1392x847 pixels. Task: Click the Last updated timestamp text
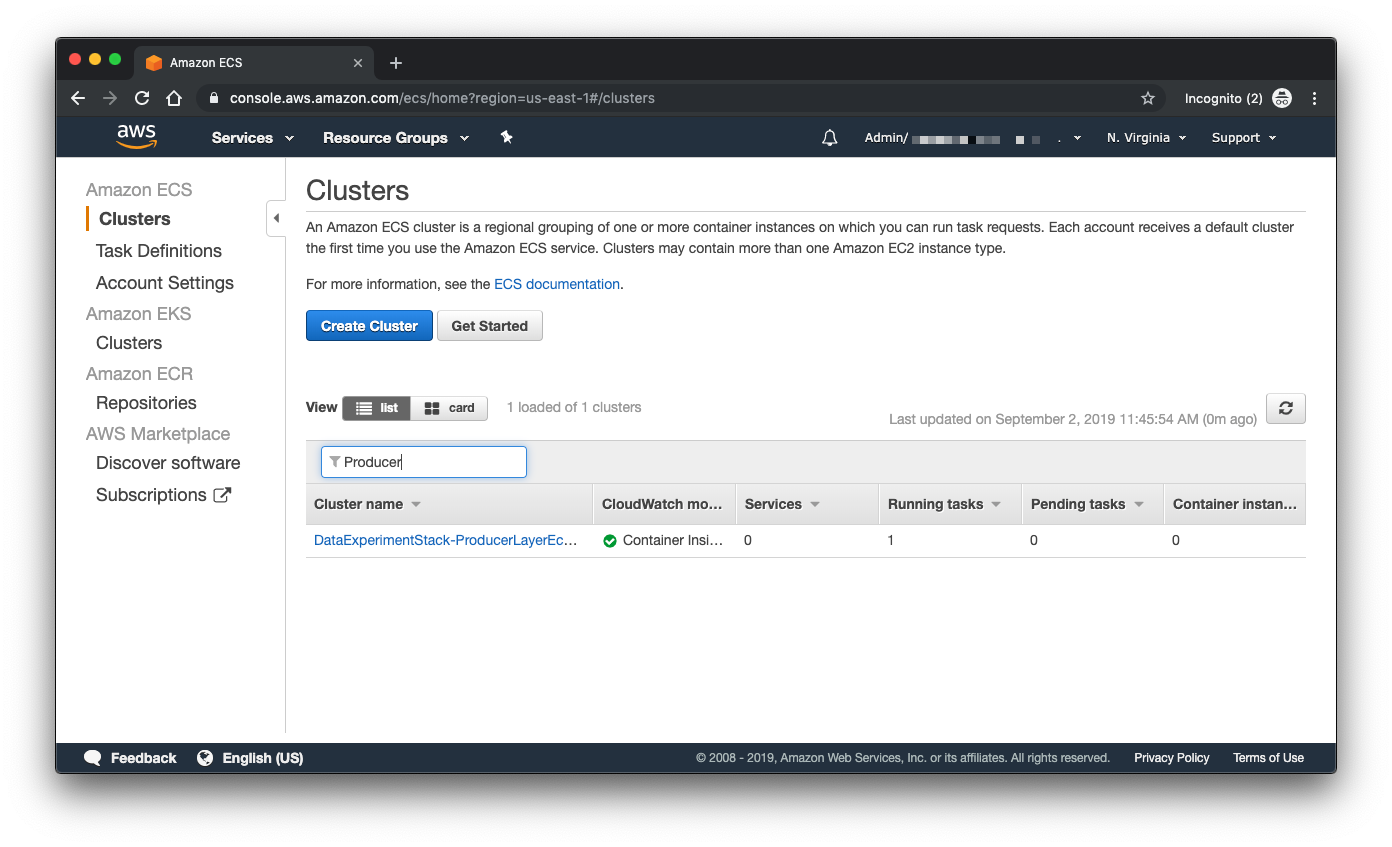click(1073, 419)
